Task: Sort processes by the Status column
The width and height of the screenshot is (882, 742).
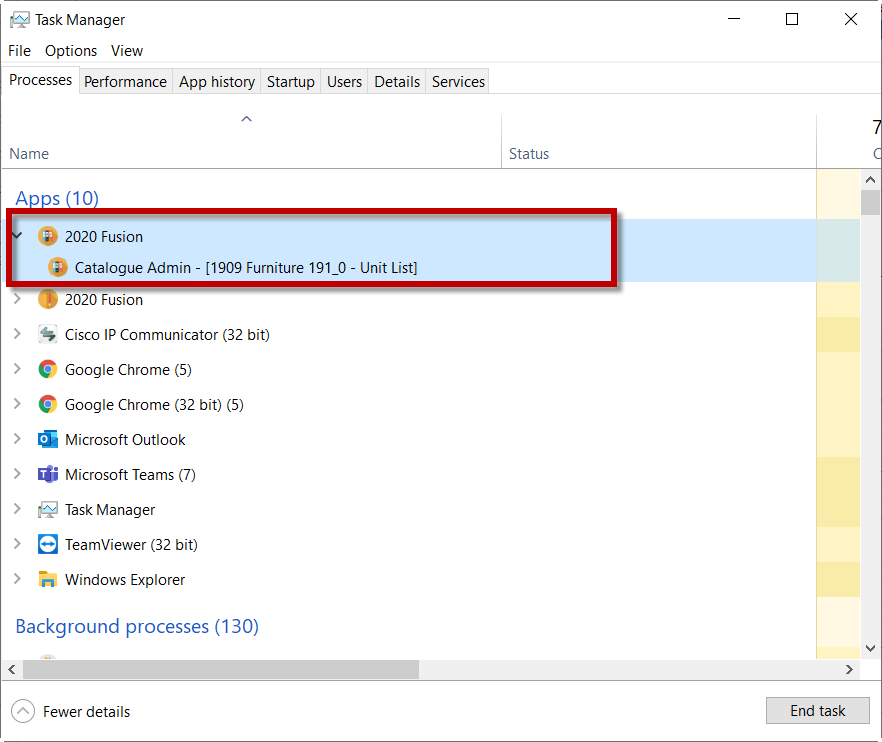Action: pyautogui.click(x=659, y=141)
